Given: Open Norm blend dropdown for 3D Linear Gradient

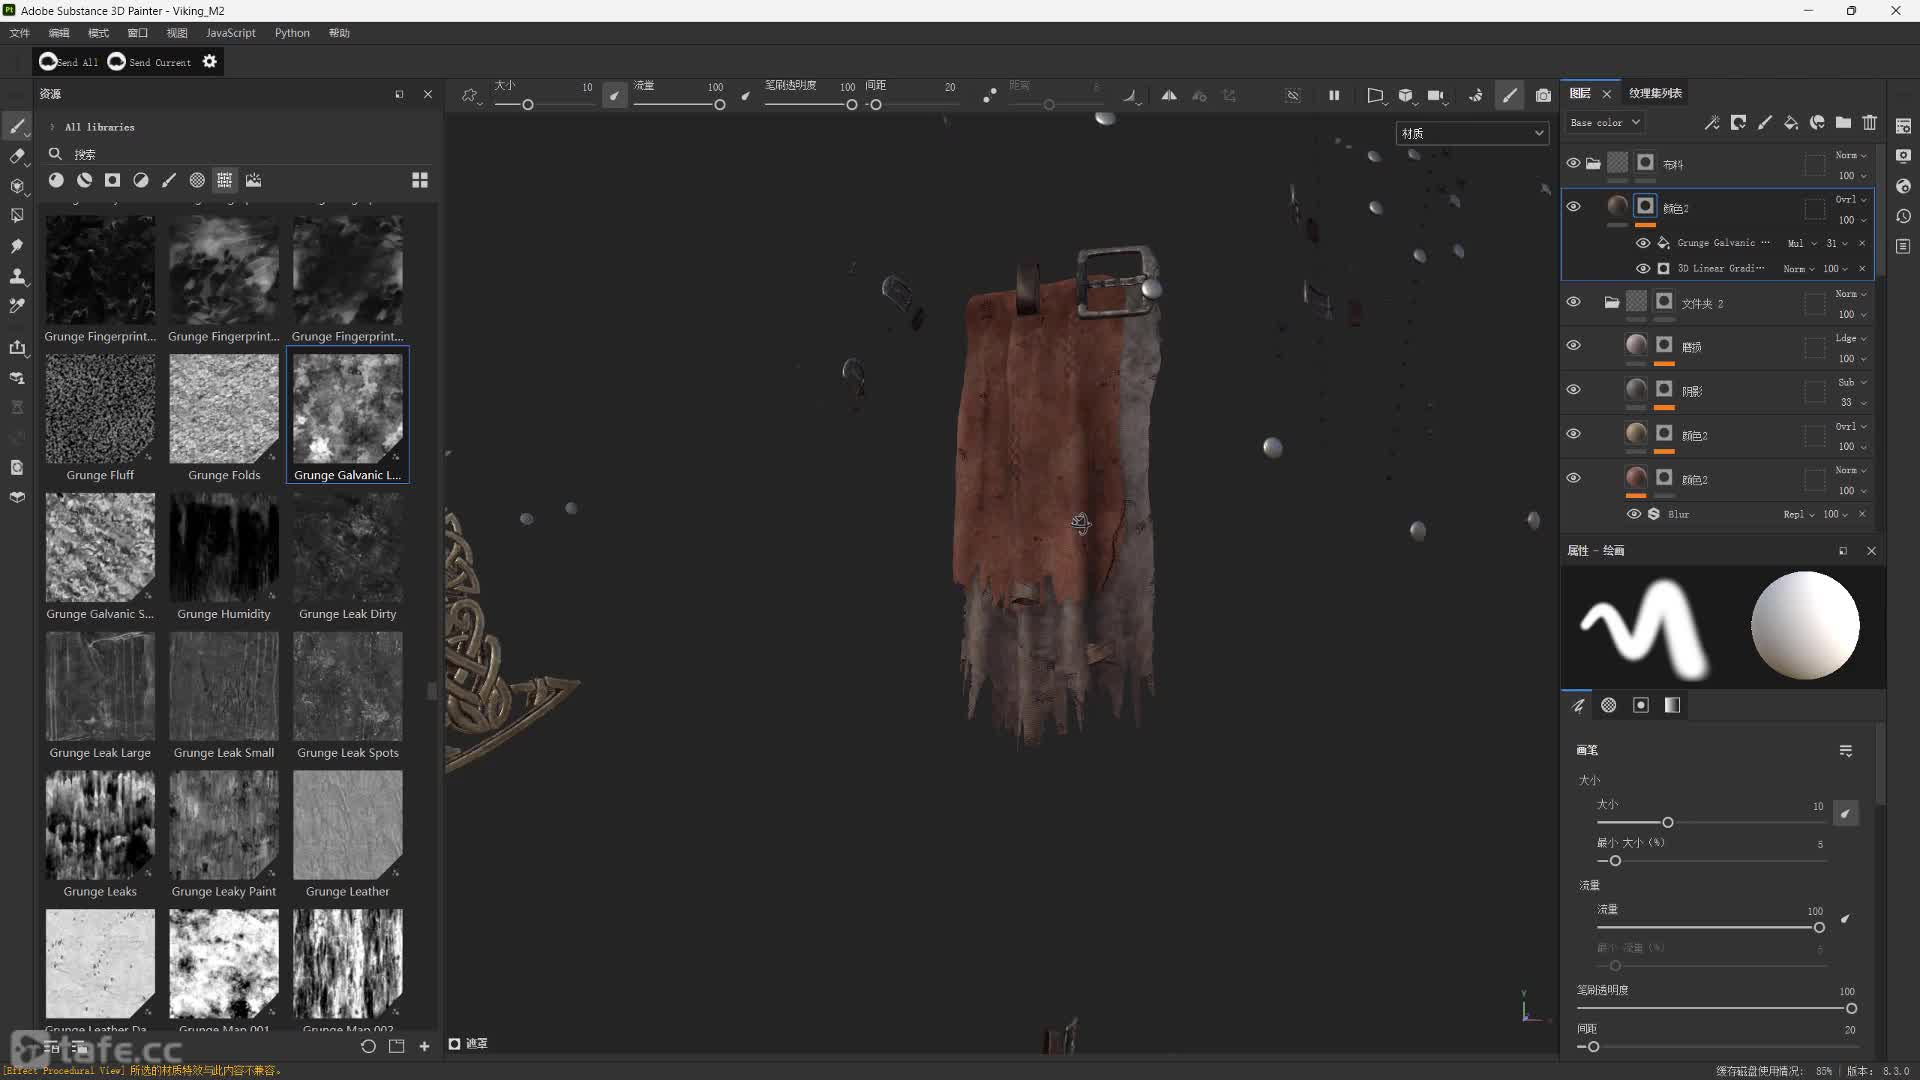Looking at the screenshot, I should pyautogui.click(x=1800, y=268).
